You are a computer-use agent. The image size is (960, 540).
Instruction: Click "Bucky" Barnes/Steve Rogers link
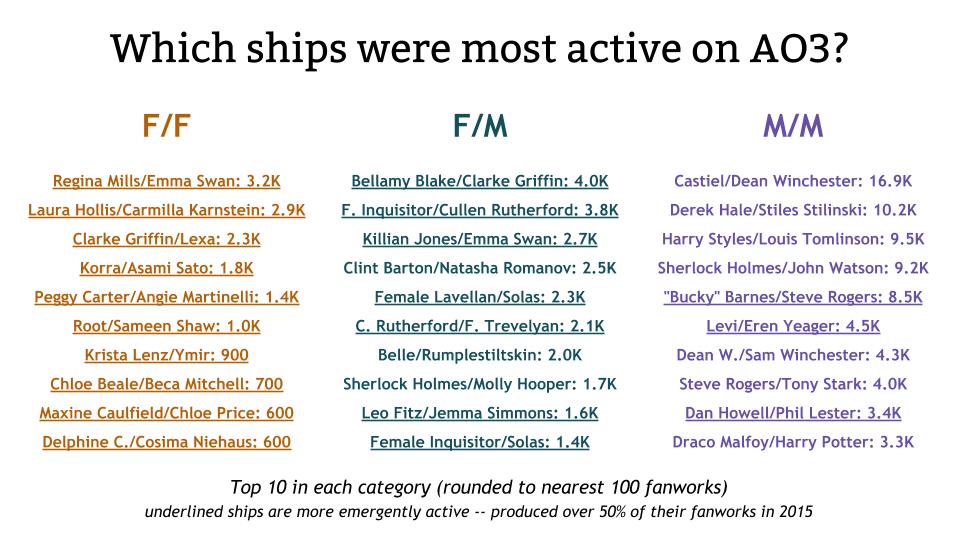793,297
